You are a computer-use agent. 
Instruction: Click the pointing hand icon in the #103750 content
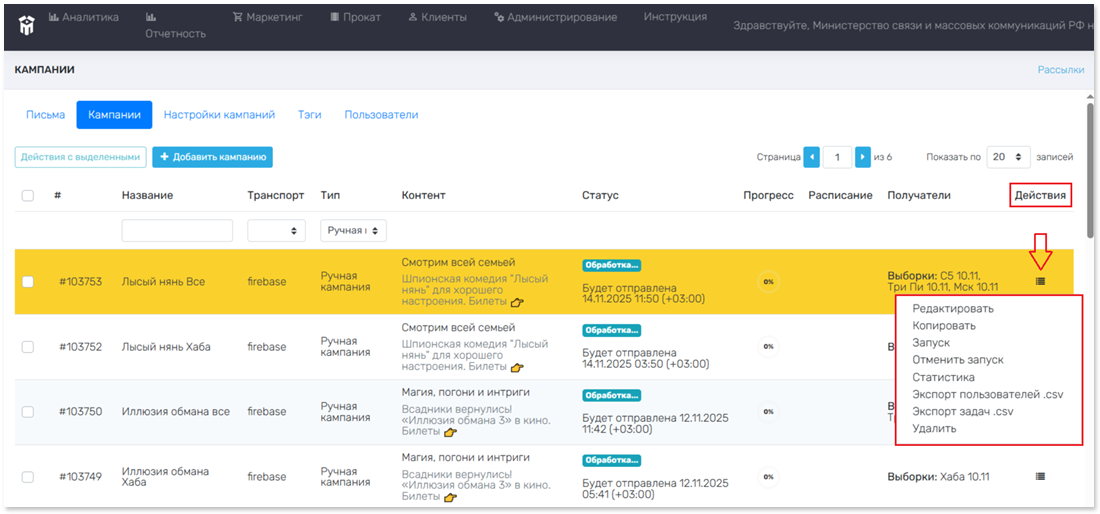pyautogui.click(x=450, y=433)
